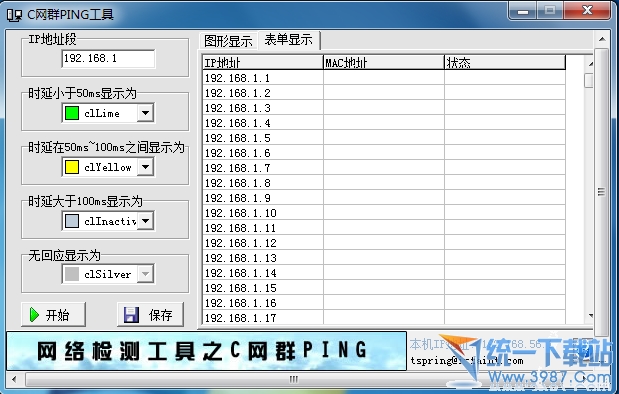Click the clInactive light blue swatch
The width and height of the screenshot is (619, 394).
click(x=71, y=221)
